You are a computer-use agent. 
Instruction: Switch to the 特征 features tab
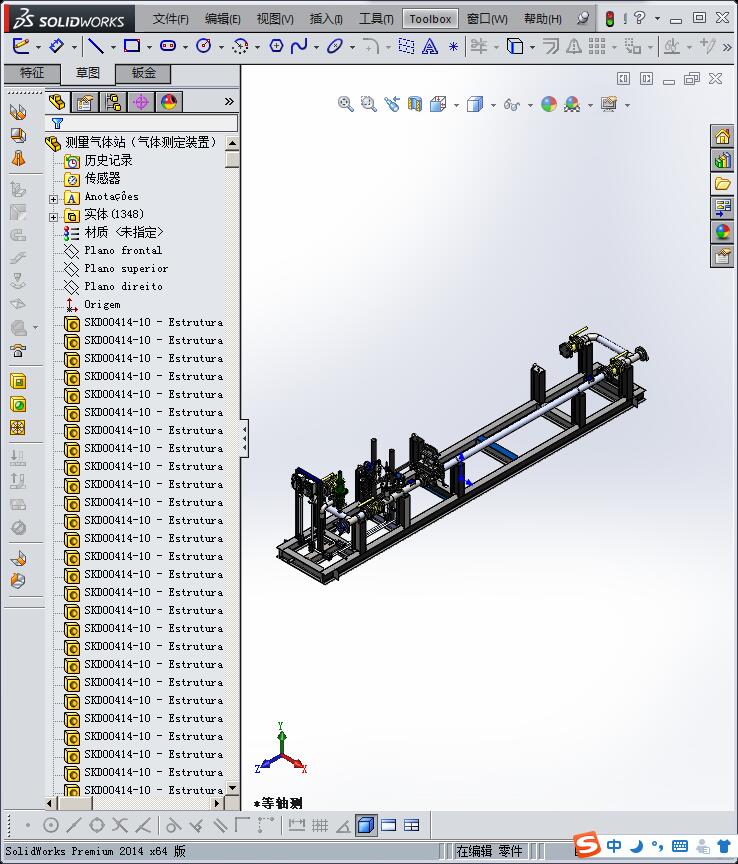tap(32, 73)
